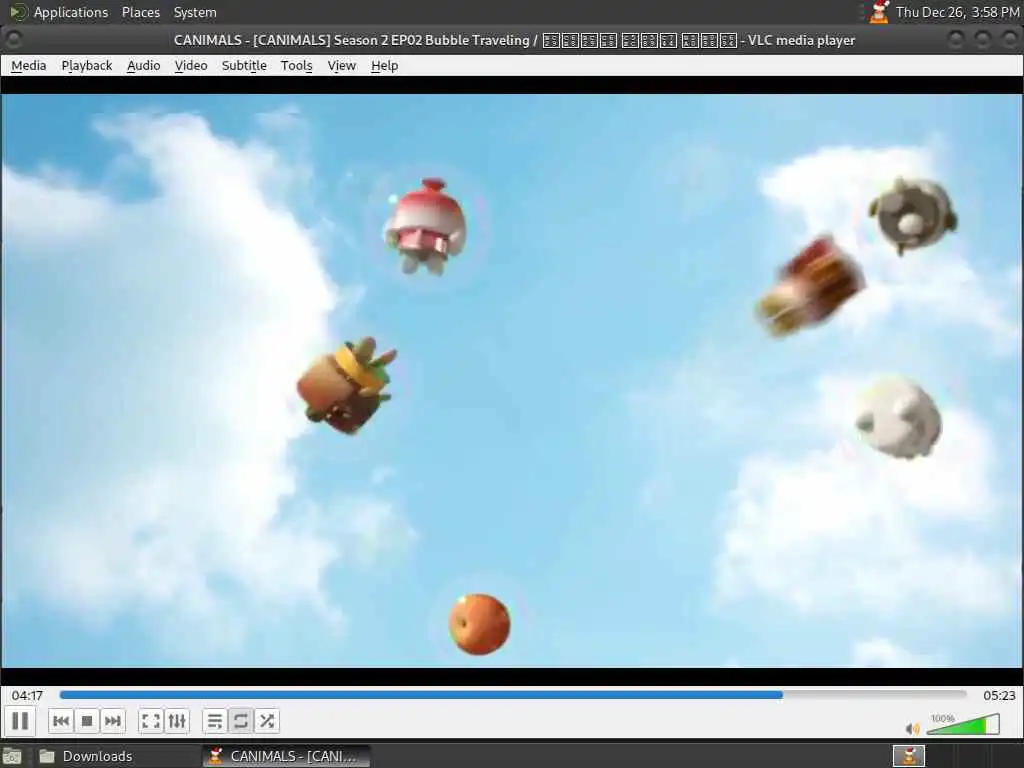Image resolution: width=1024 pixels, height=768 pixels.
Task: Open the System menu in top panel
Action: coord(195,12)
